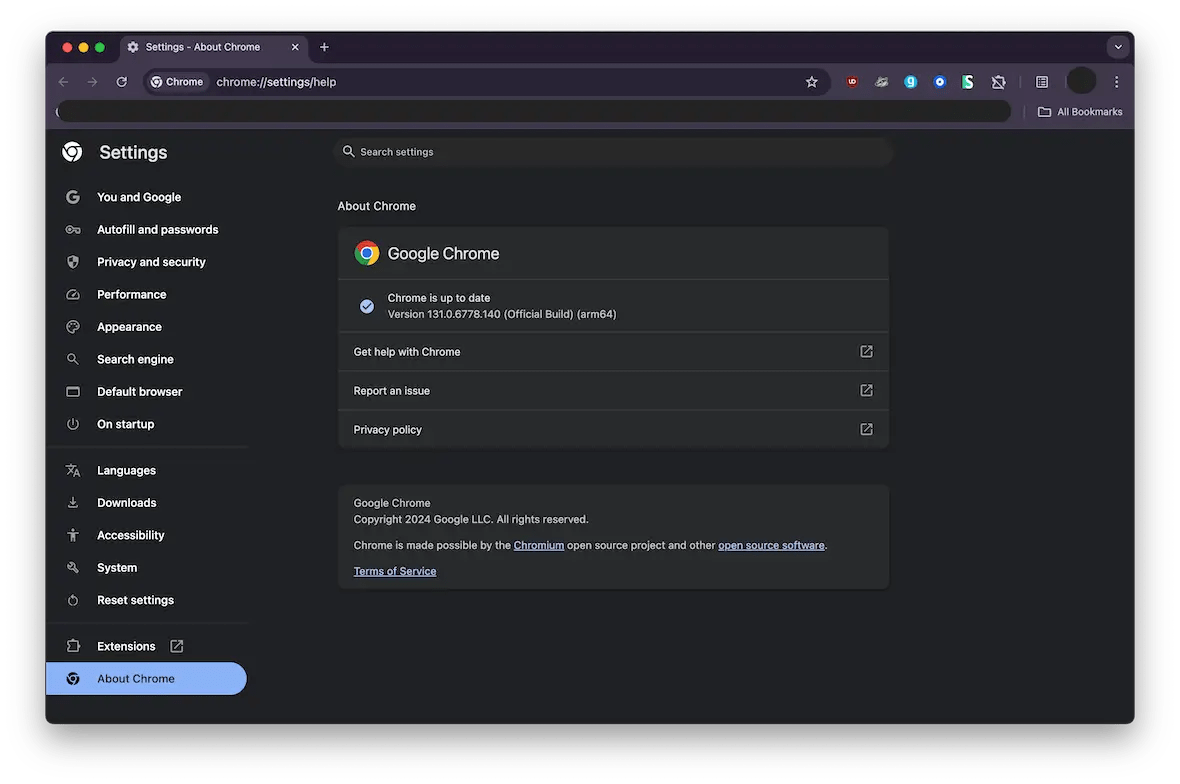Image resolution: width=1180 pixels, height=784 pixels.
Task: Click the Grammarly extension icon
Action: [x=911, y=82]
